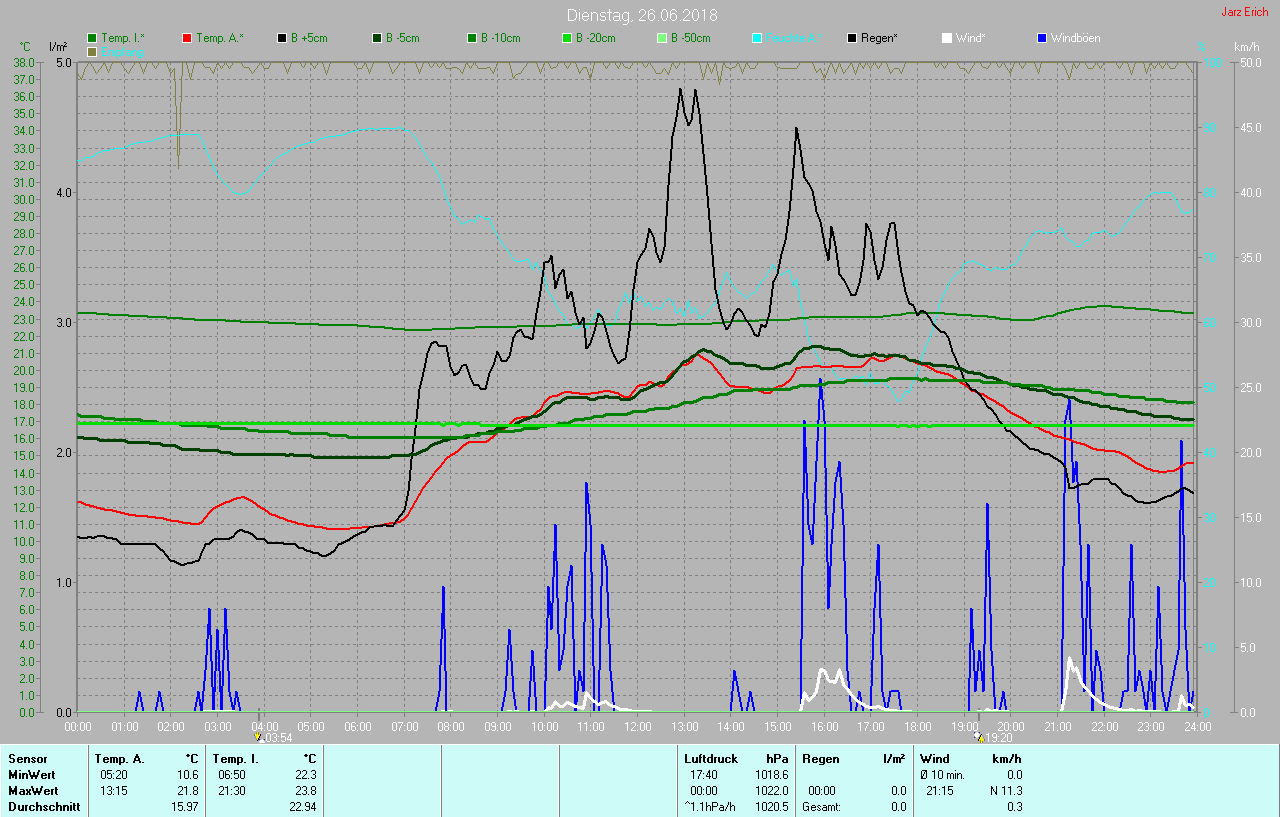Click the date title Dienstag, 26.06.2018
Image resolution: width=1280 pixels, height=817 pixels.
click(x=641, y=15)
